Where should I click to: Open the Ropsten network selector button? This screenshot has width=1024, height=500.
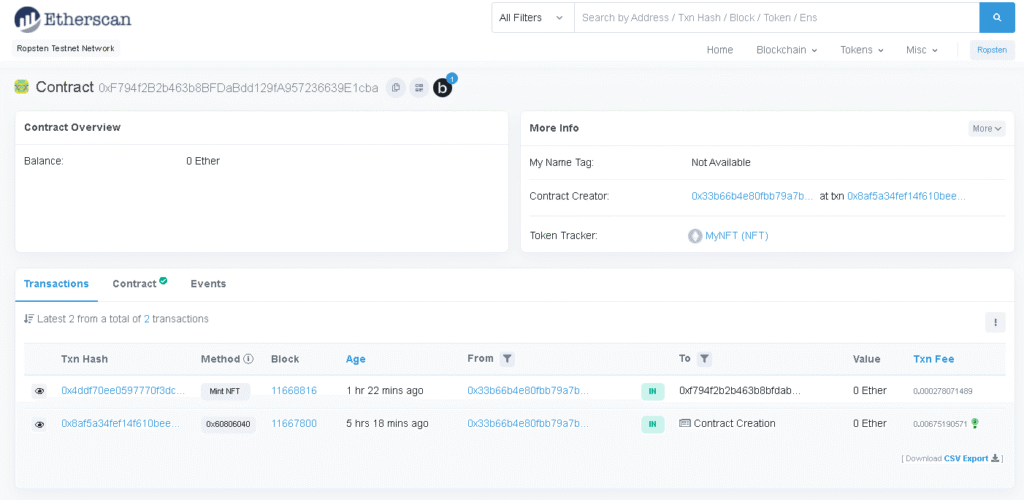pyautogui.click(x=992, y=50)
